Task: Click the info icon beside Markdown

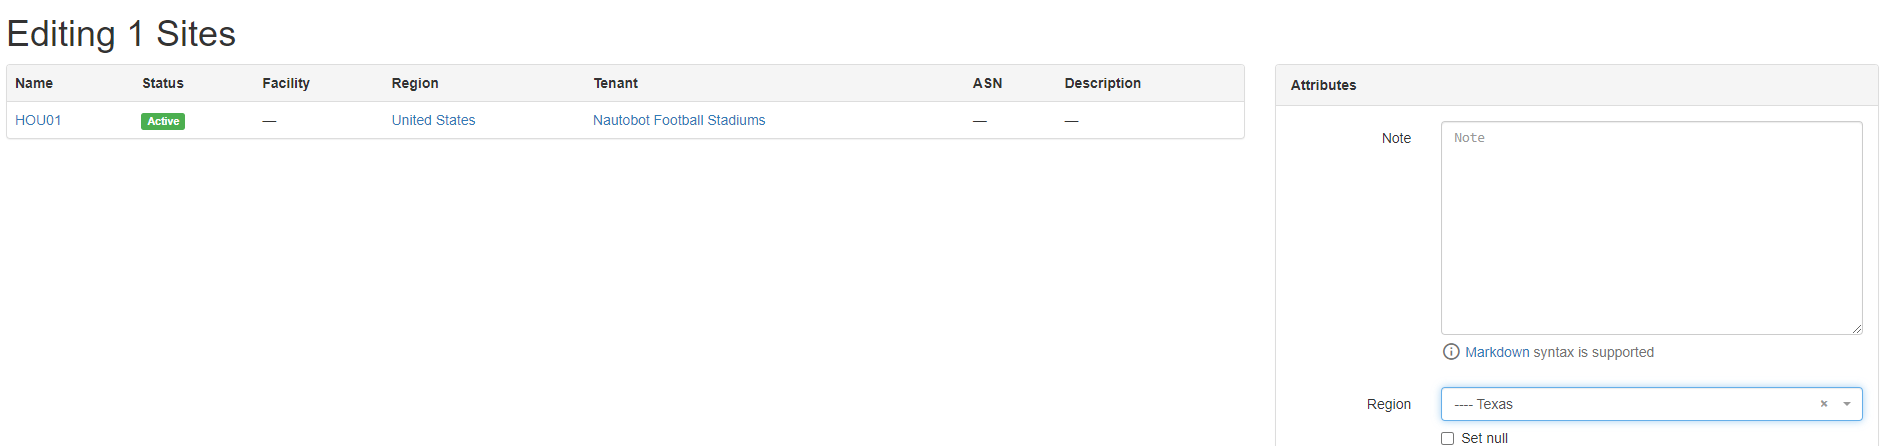Action: coord(1451,352)
